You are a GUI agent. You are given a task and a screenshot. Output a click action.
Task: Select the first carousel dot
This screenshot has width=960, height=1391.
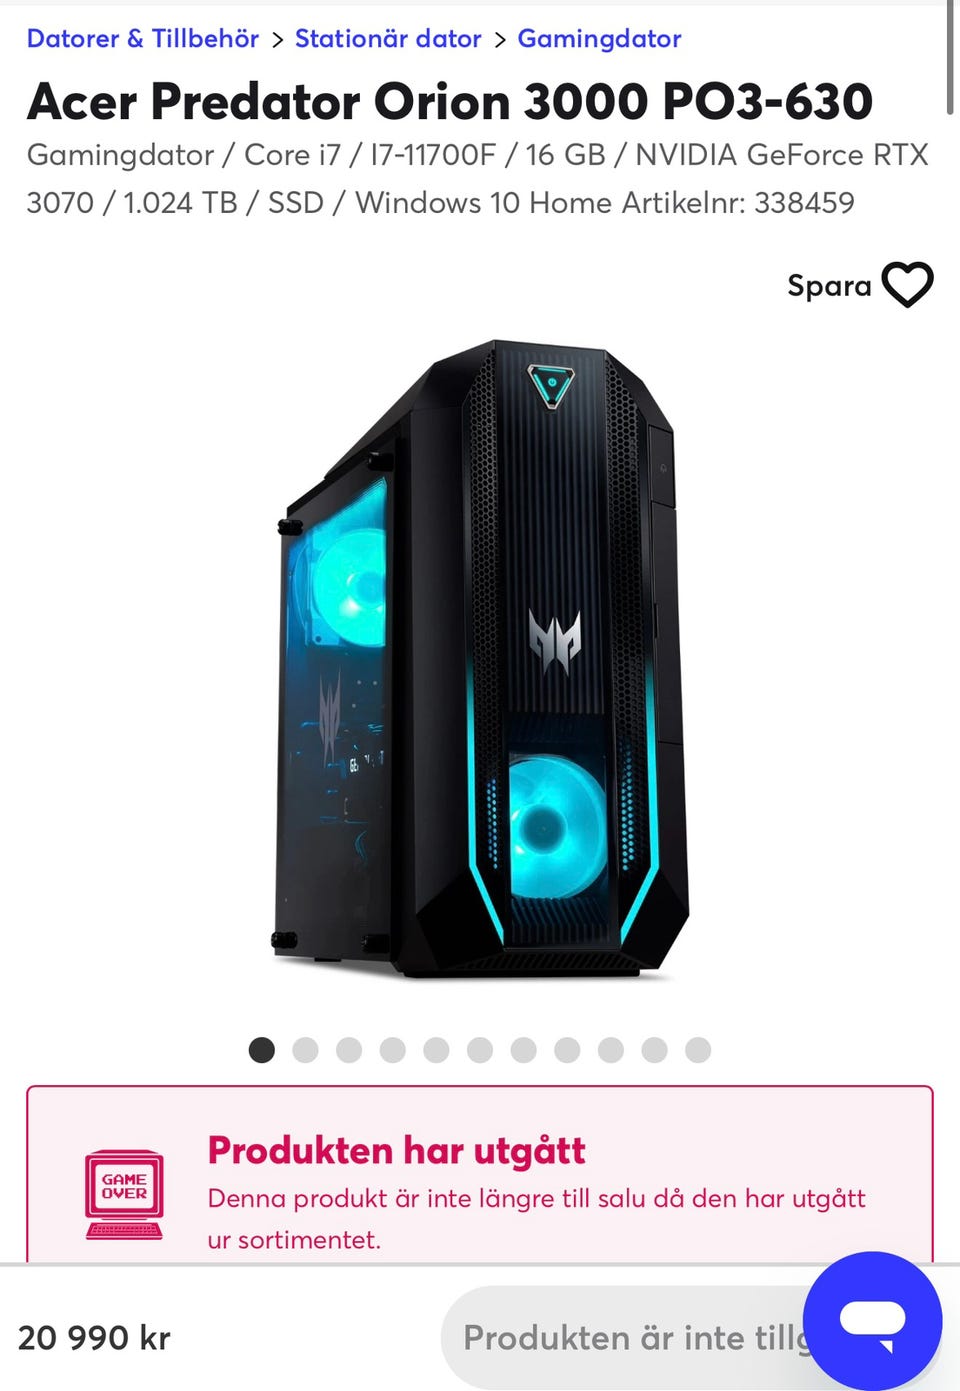[x=262, y=1050]
